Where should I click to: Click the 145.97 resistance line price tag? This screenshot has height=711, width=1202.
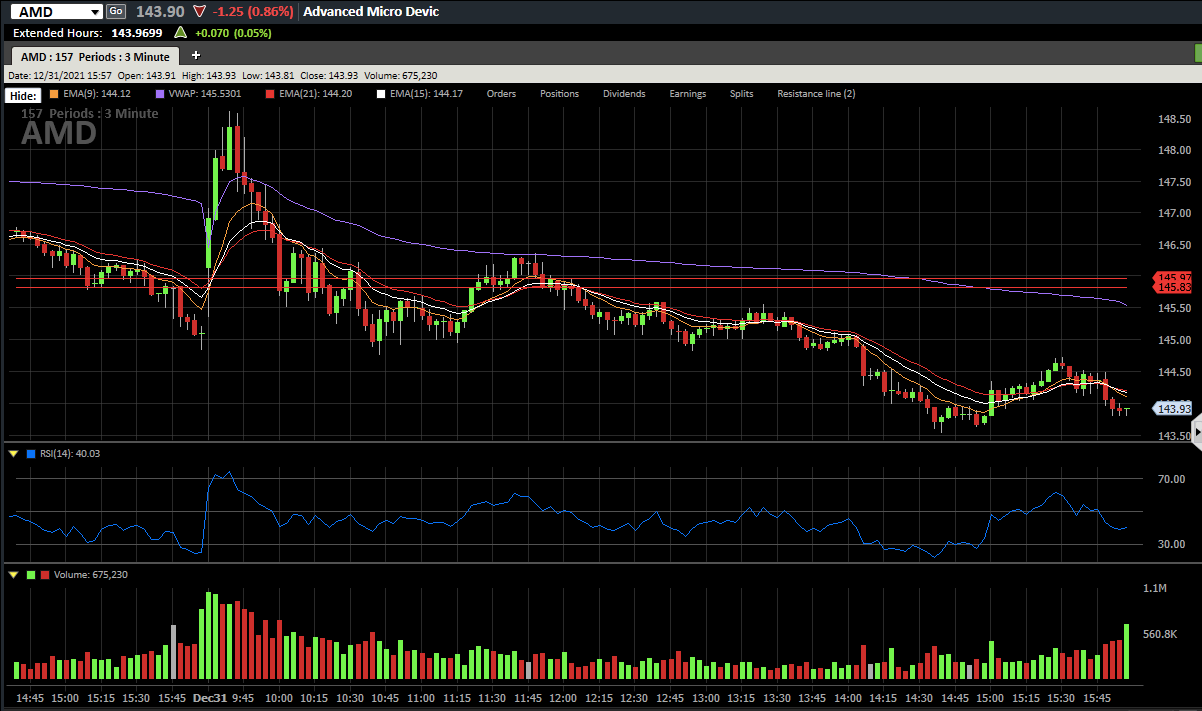click(x=1172, y=277)
